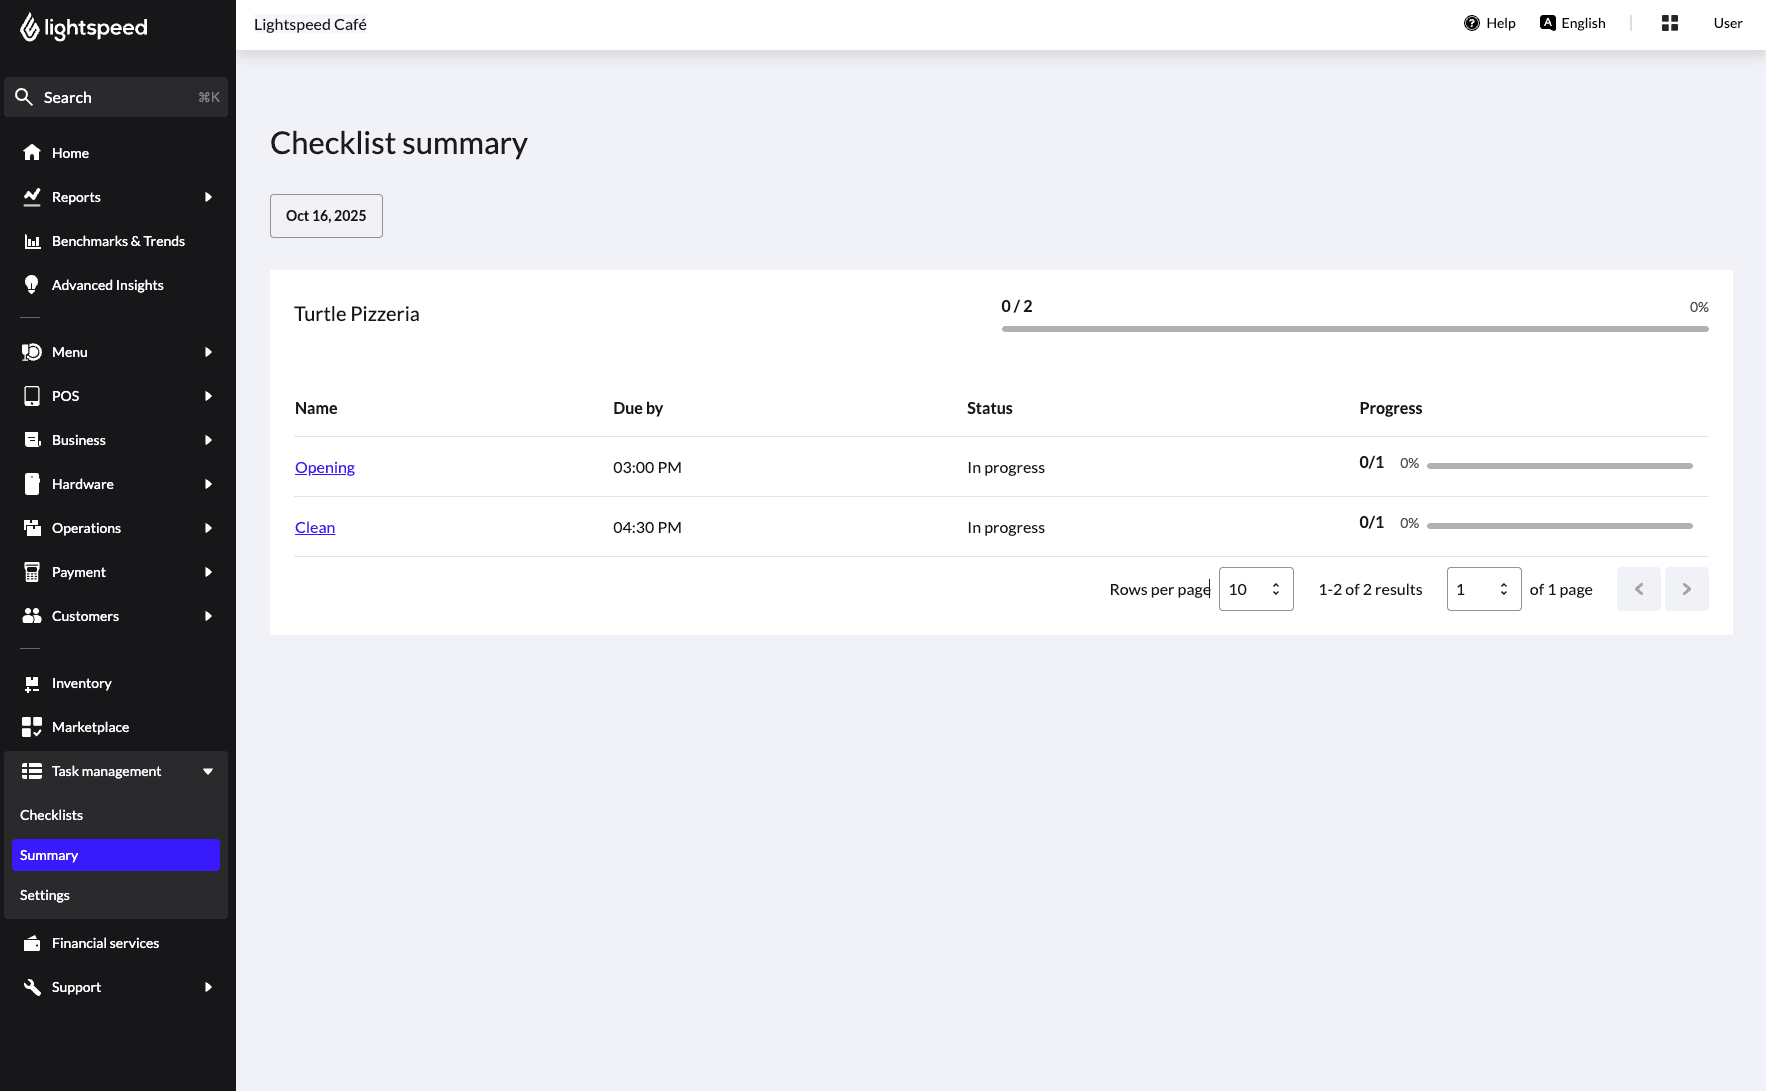Click the Search field in sidebar
The height and width of the screenshot is (1091, 1766).
tap(116, 97)
